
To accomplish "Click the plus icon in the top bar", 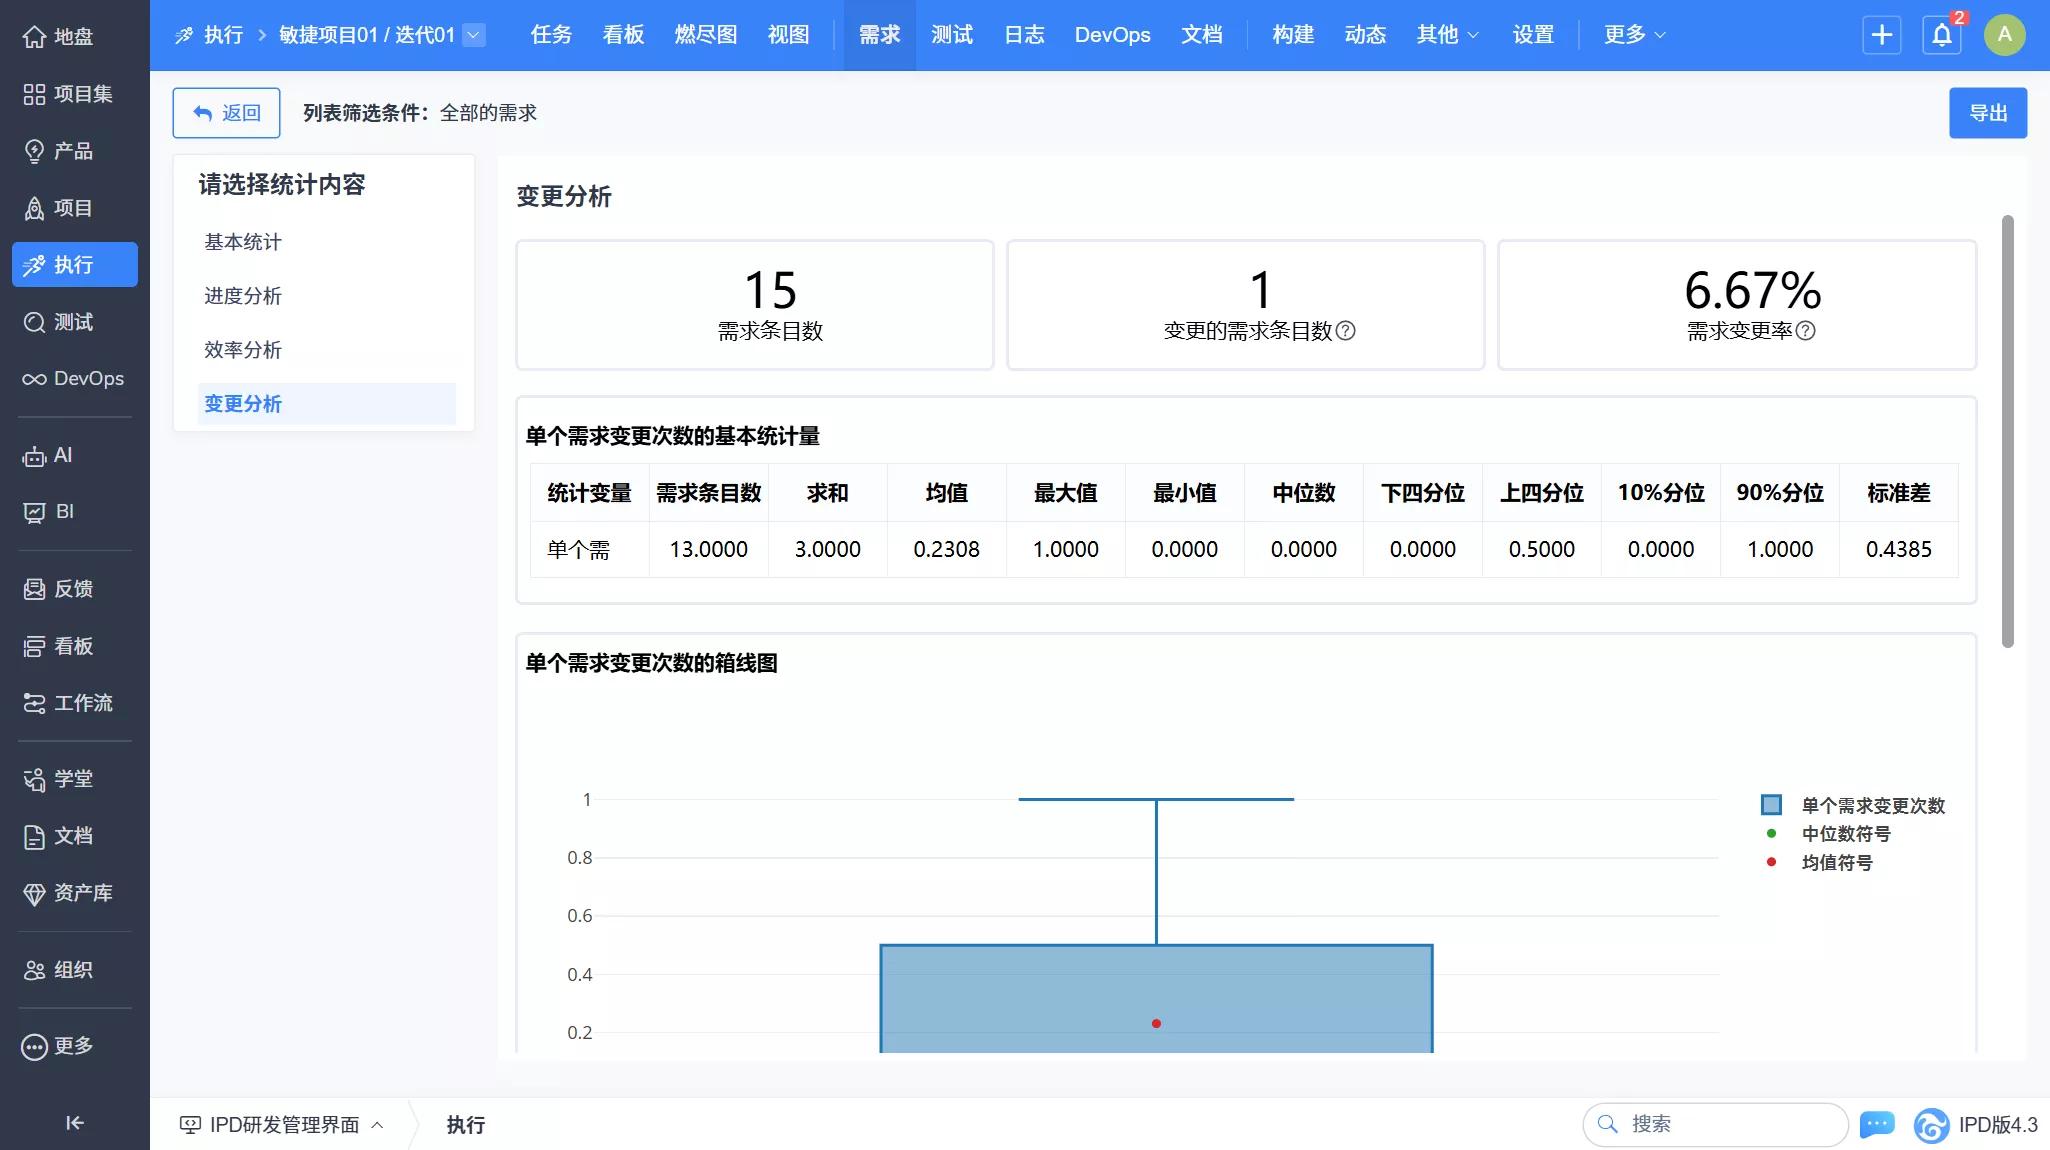I will (1880, 34).
